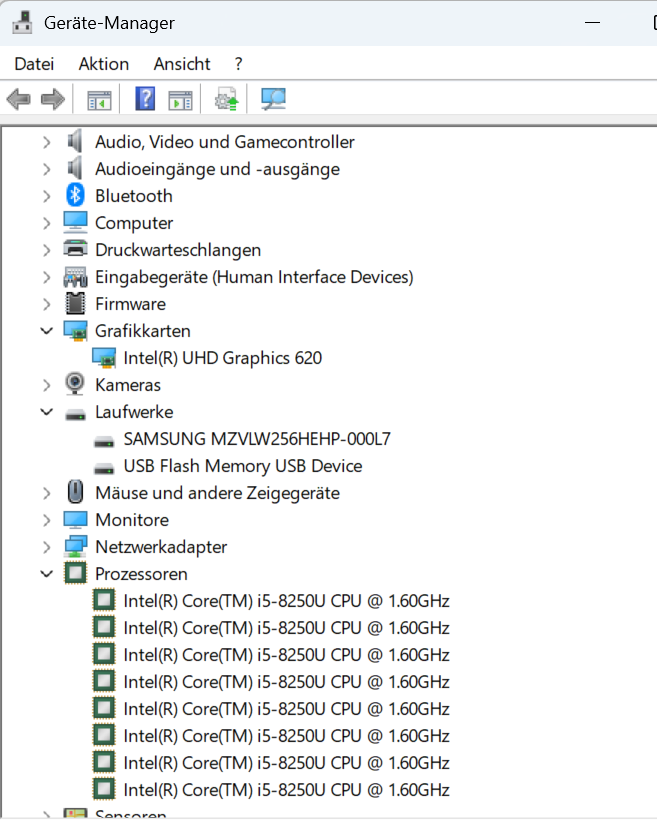657x820 pixels.
Task: Select Intel(R) UHD Graphics 620
Action: point(223,358)
